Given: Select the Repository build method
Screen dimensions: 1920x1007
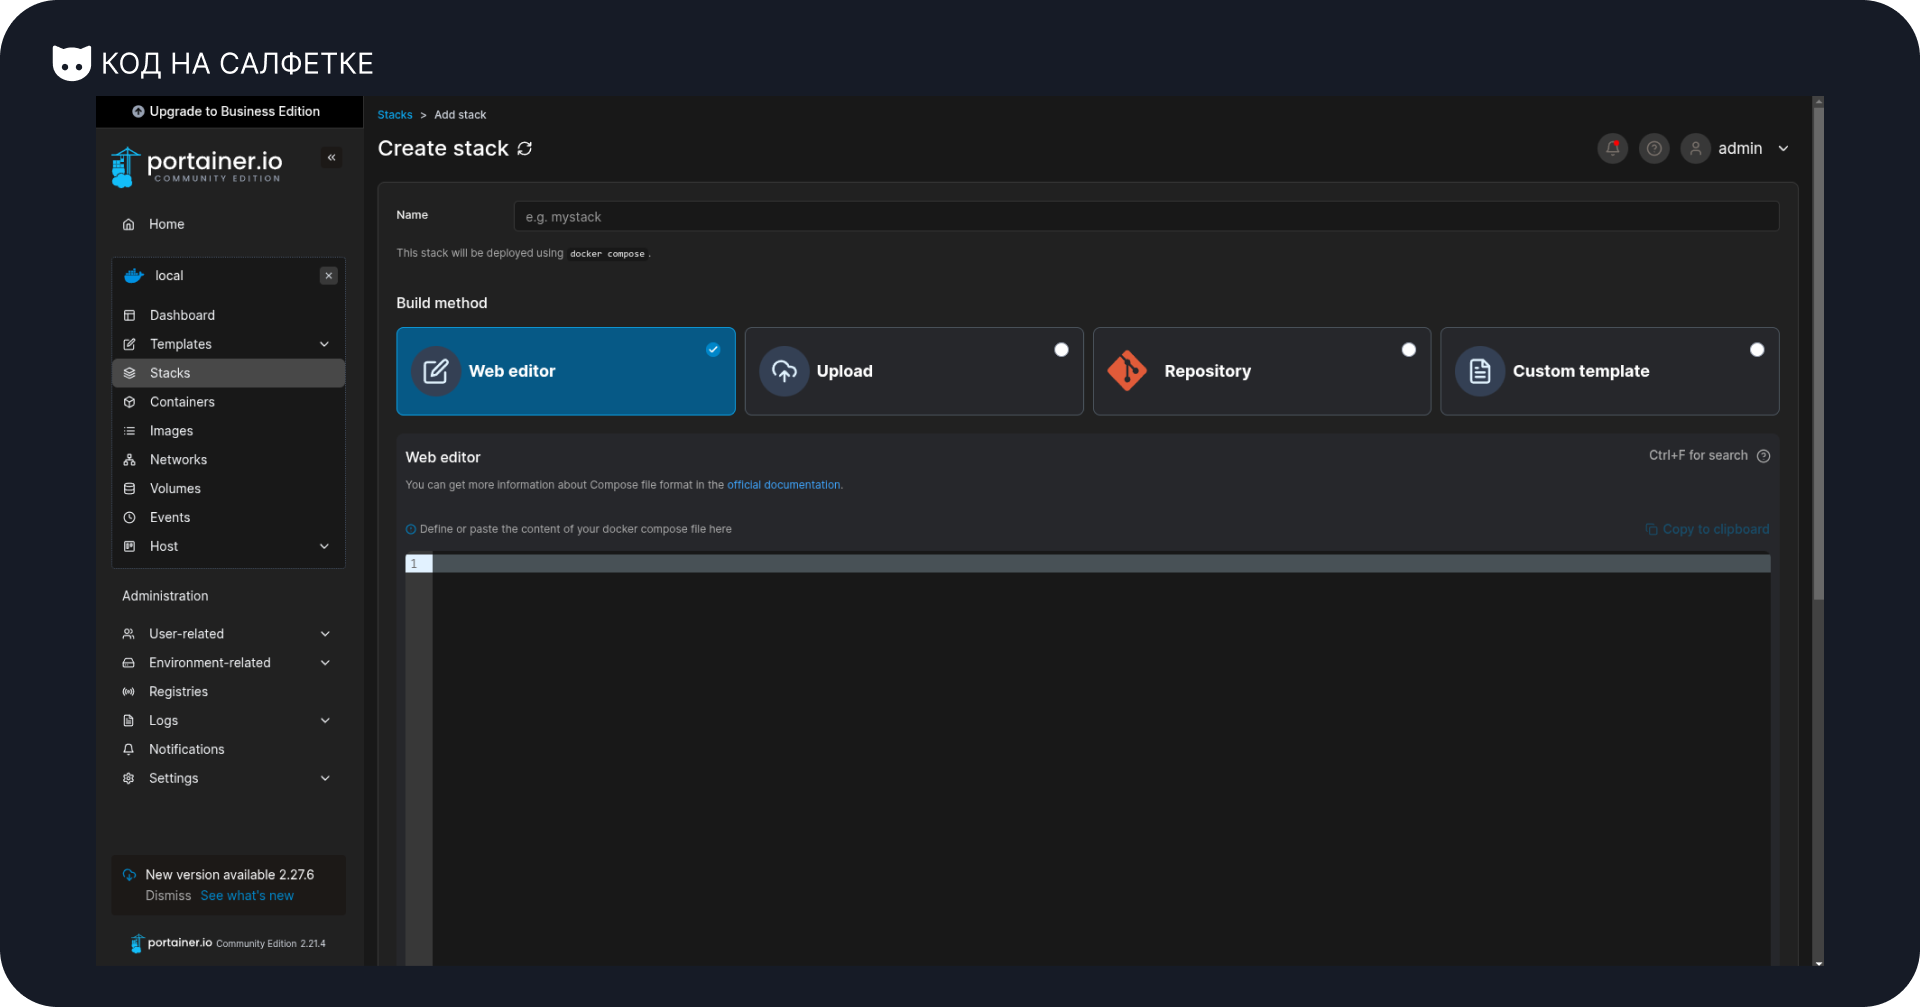Looking at the screenshot, I should coord(1262,371).
